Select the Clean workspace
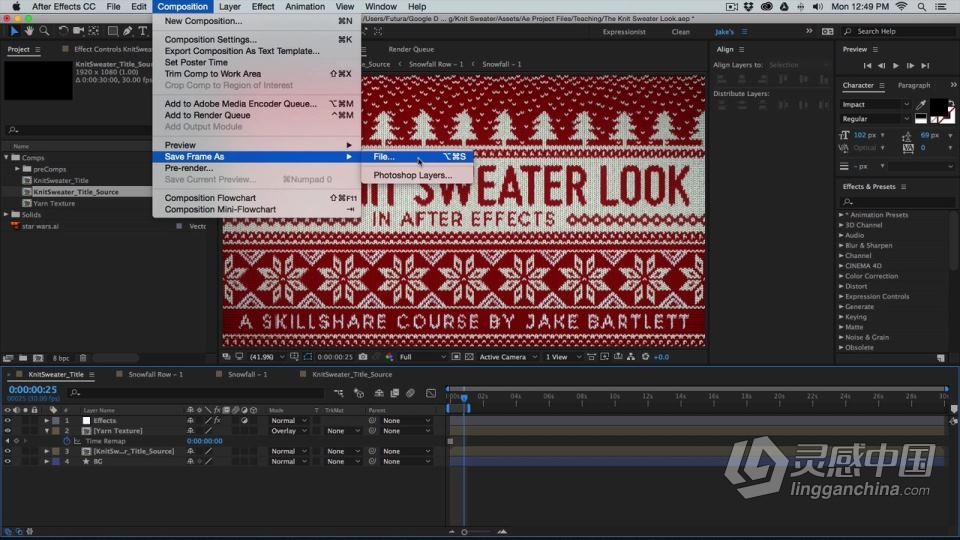Image resolution: width=960 pixels, height=540 pixels. point(680,32)
